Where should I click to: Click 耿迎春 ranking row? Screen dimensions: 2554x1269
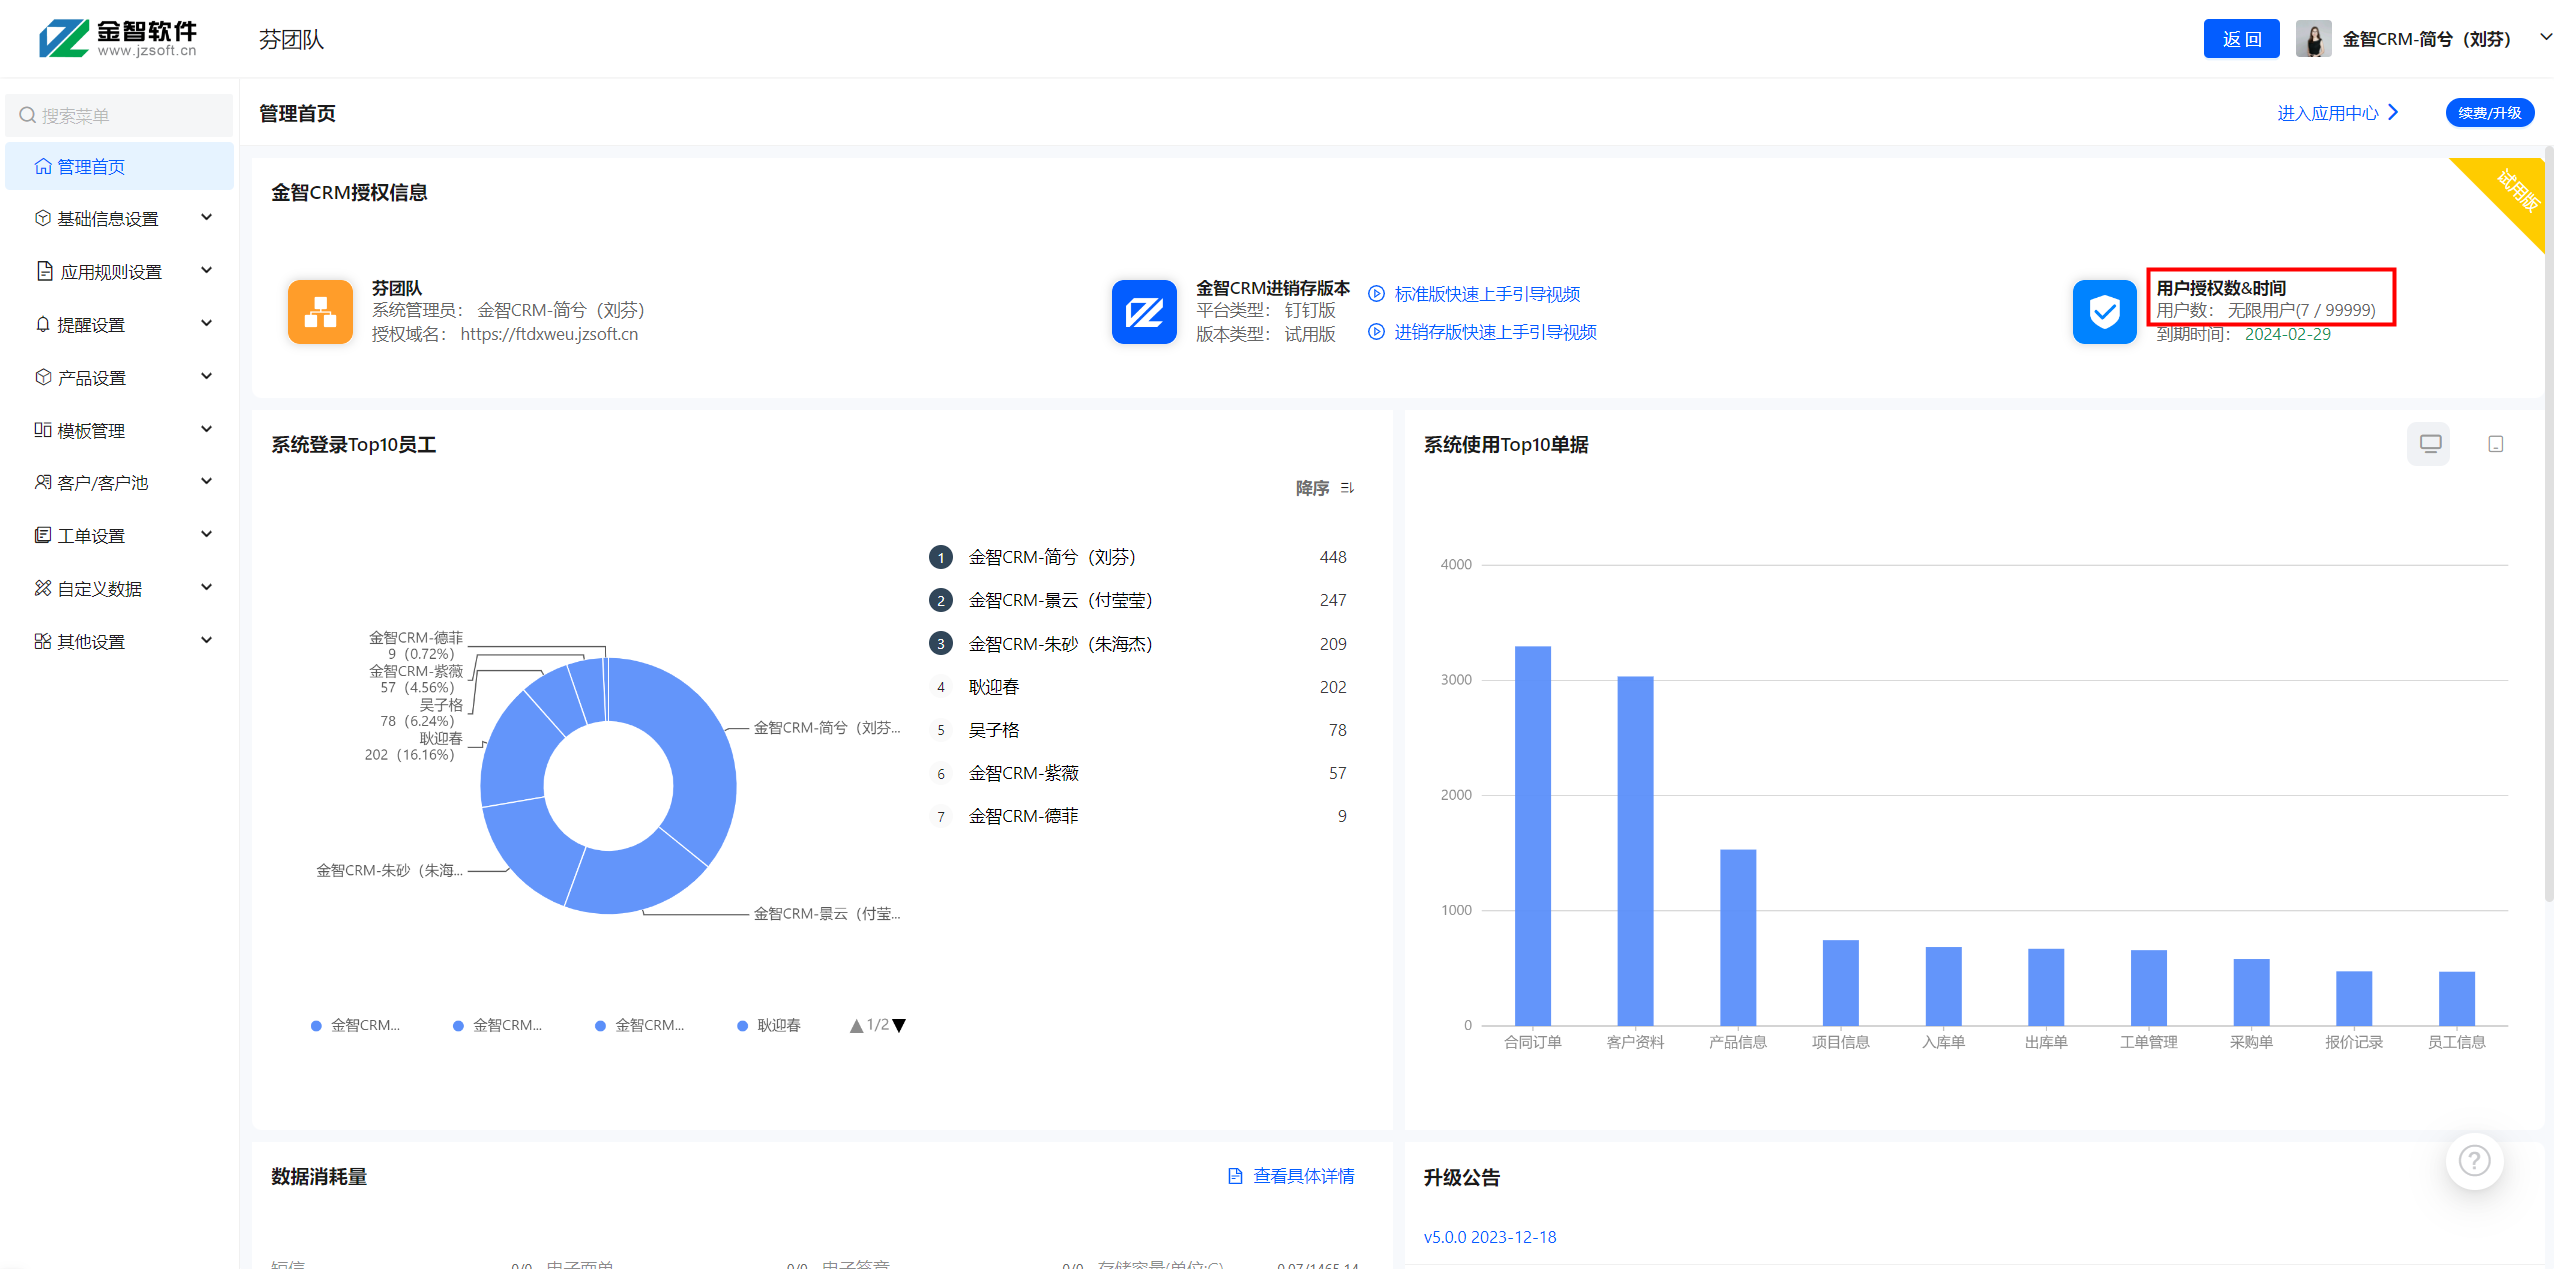[1138, 687]
